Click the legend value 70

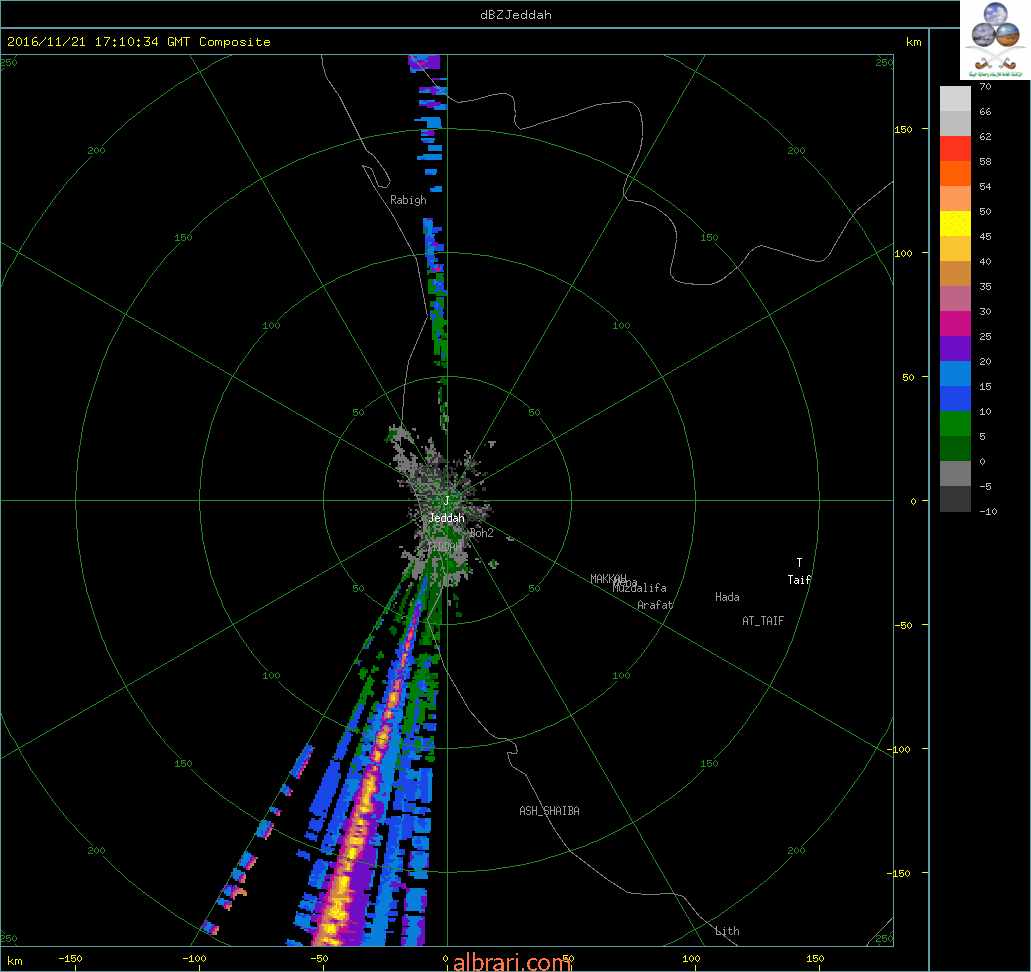[x=985, y=86]
